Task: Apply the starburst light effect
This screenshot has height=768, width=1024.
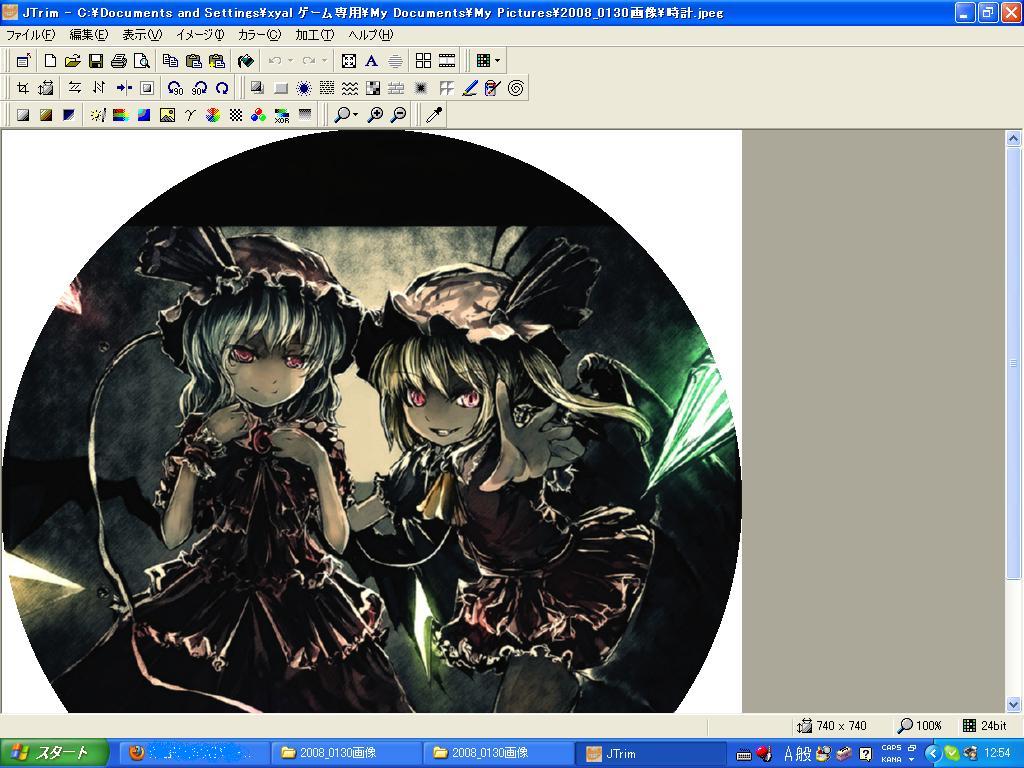Action: [x=304, y=88]
